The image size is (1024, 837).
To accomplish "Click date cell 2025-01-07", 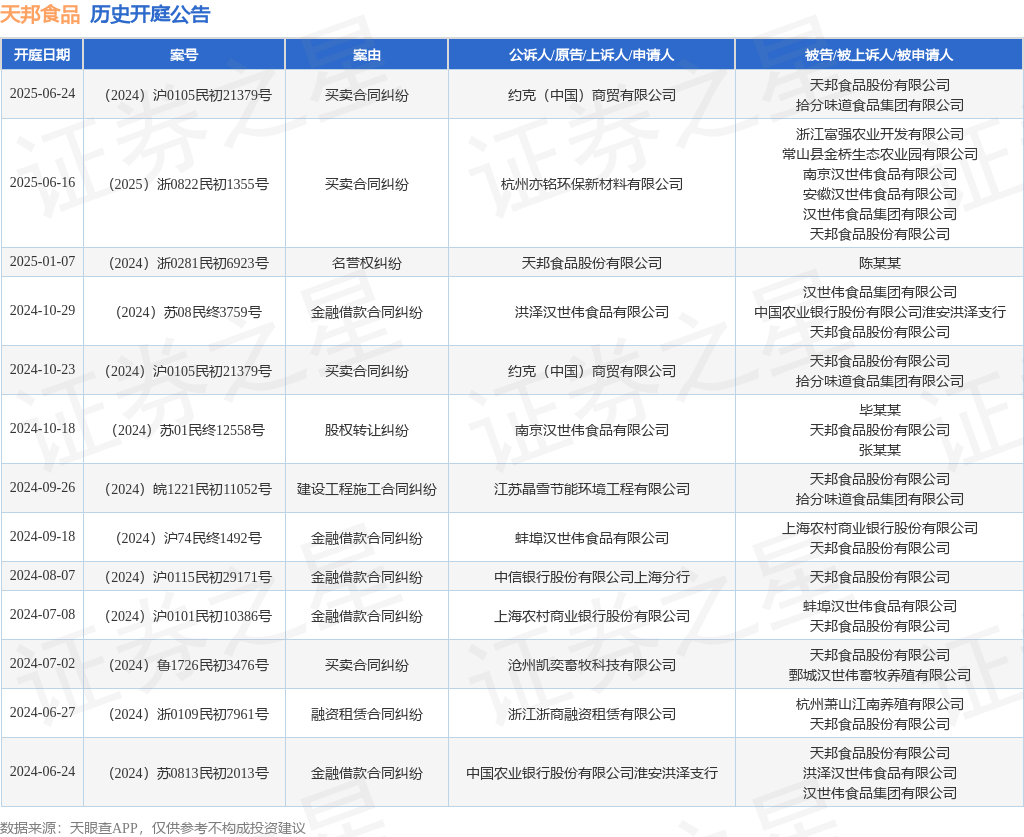I will pyautogui.click(x=42, y=261).
